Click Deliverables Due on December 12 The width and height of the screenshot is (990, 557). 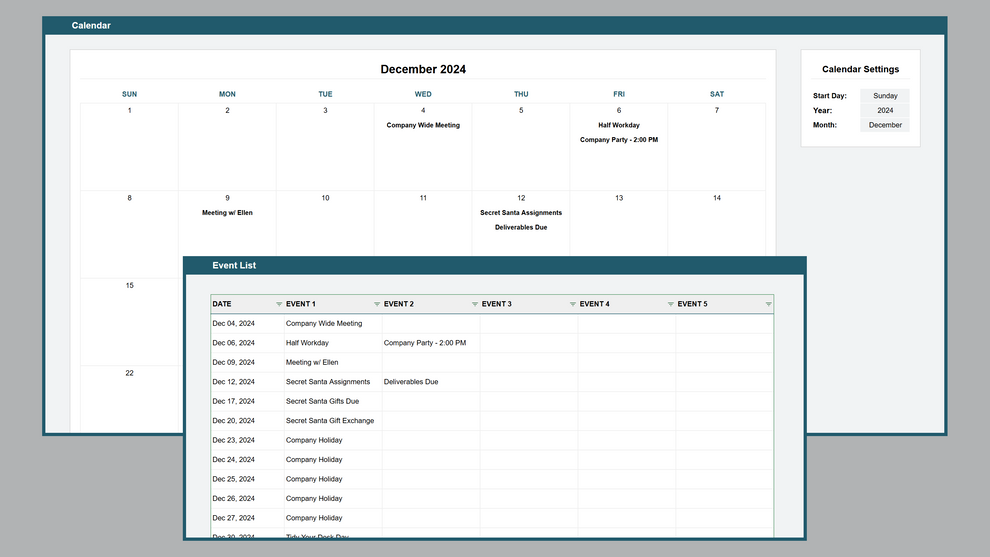[x=521, y=227]
